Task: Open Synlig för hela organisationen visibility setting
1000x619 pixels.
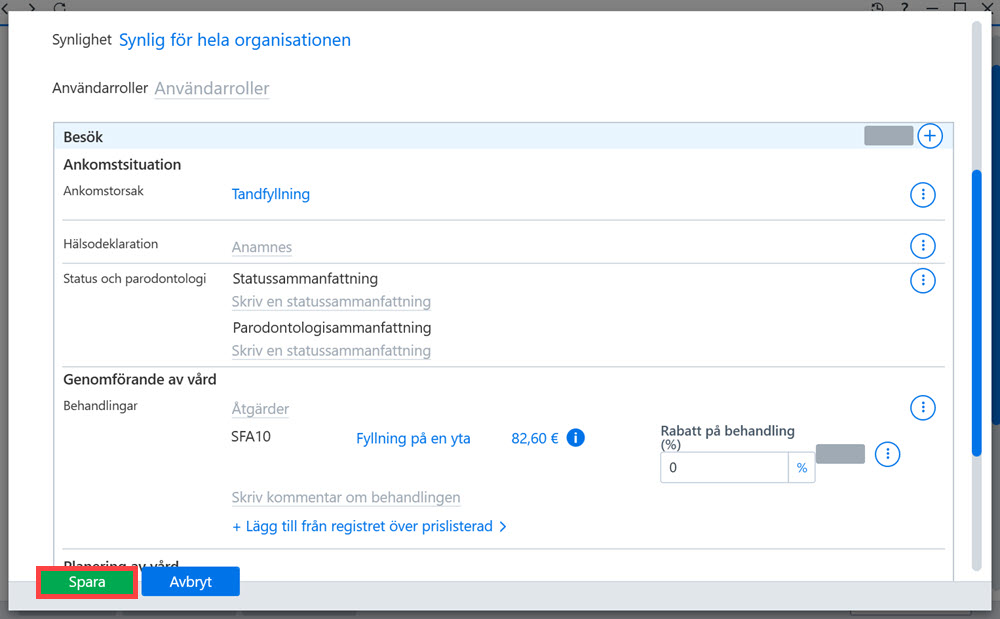Action: tap(235, 40)
